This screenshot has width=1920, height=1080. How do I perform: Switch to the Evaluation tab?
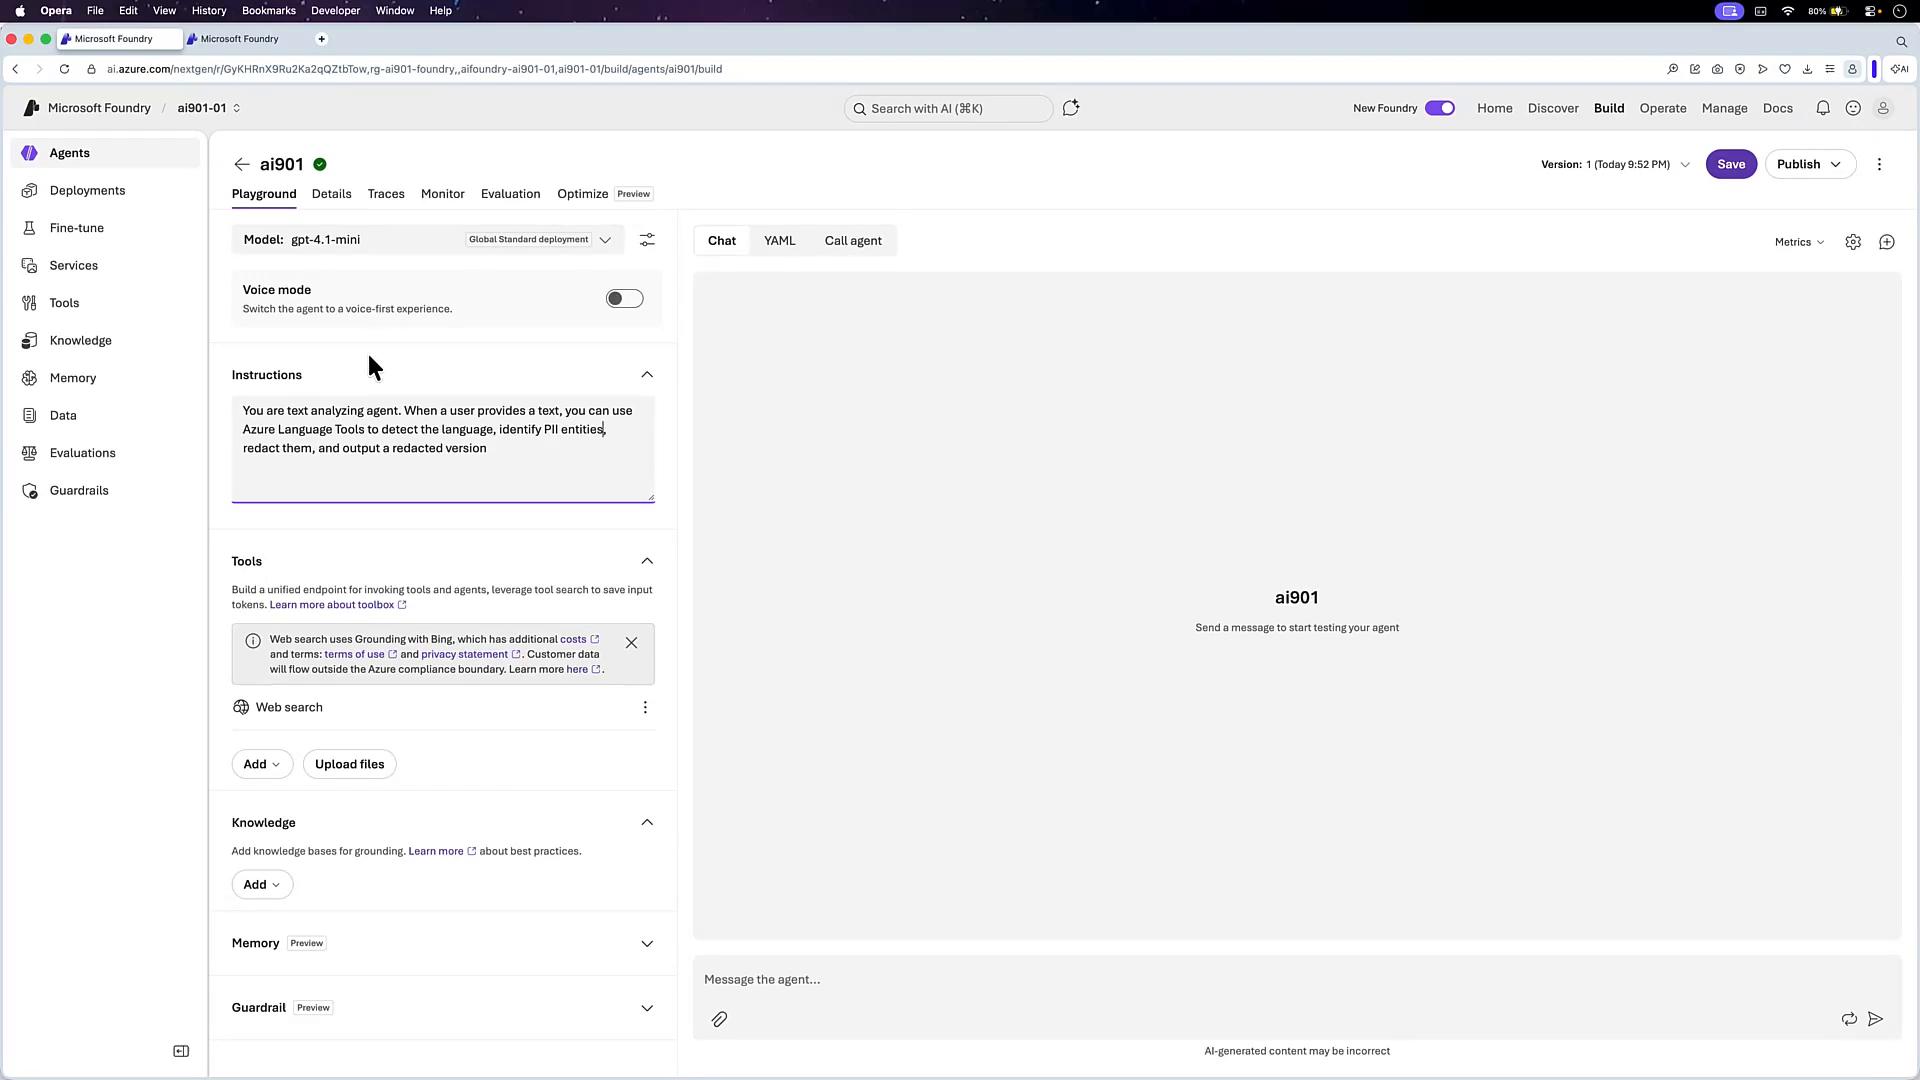pos(510,194)
